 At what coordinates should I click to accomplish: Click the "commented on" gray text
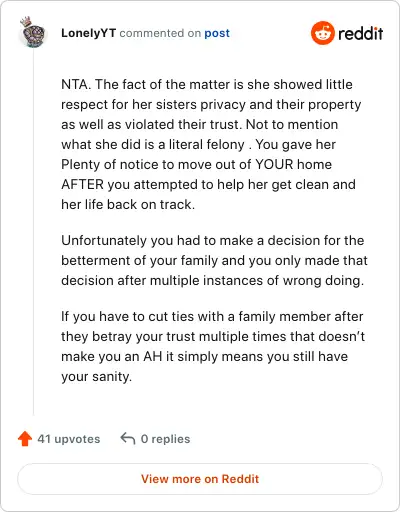coord(160,33)
